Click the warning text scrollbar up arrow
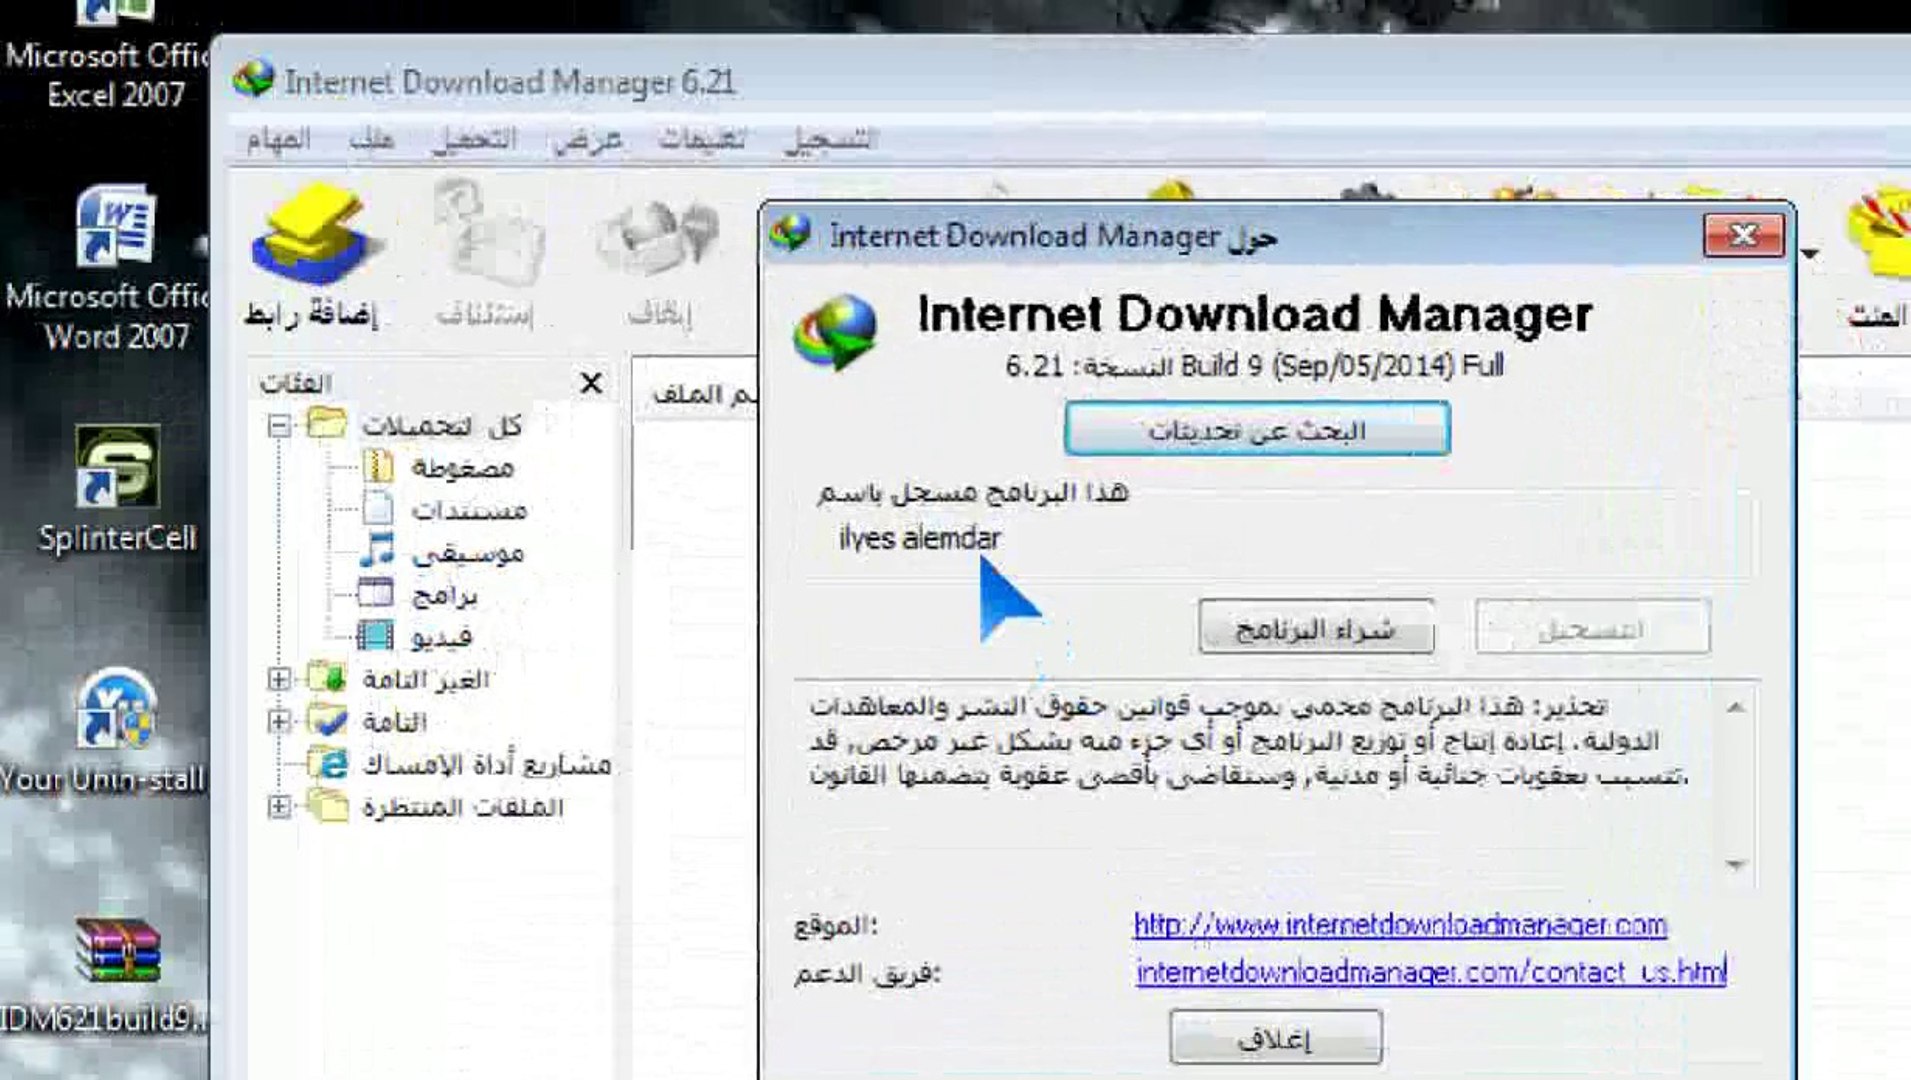1911x1080 pixels. 1736,707
